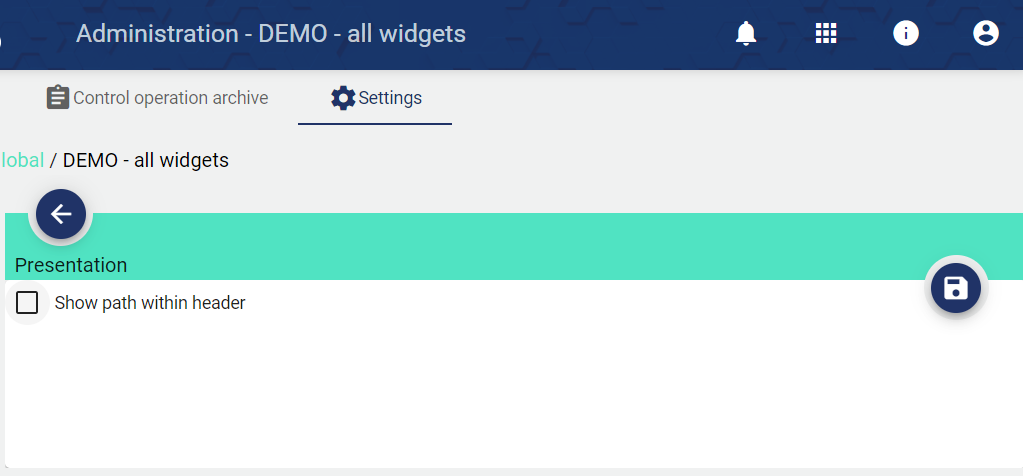
Task: Select the Settings tab label
Action: [390, 98]
